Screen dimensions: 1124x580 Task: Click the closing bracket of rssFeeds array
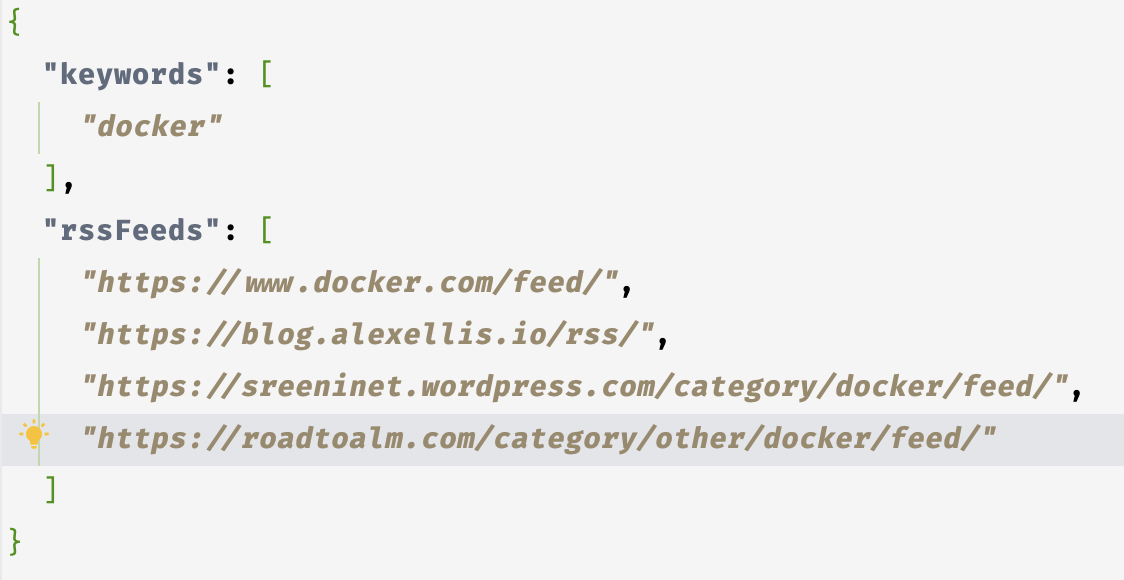(51, 490)
